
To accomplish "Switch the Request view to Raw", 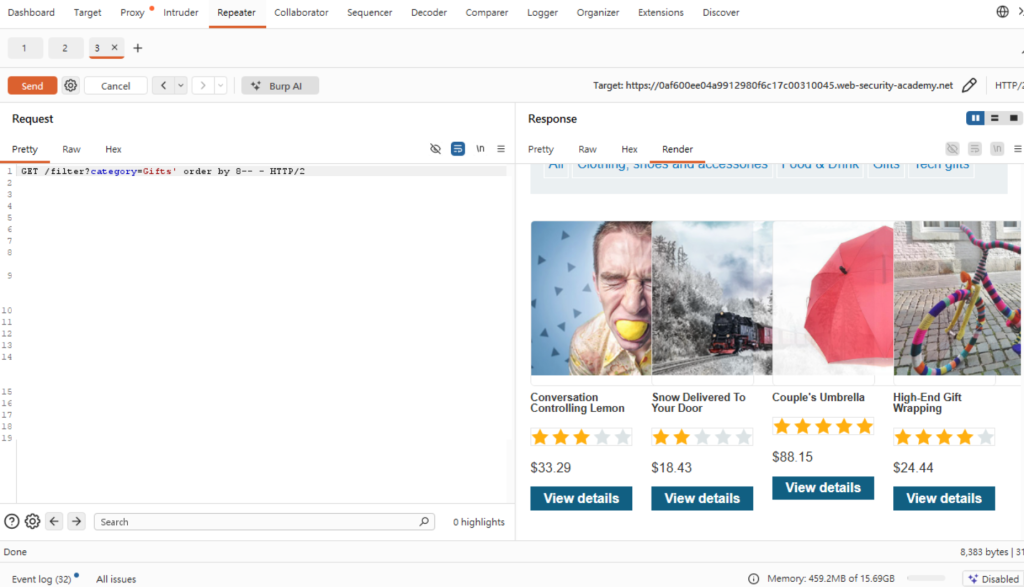I will (x=71, y=149).
